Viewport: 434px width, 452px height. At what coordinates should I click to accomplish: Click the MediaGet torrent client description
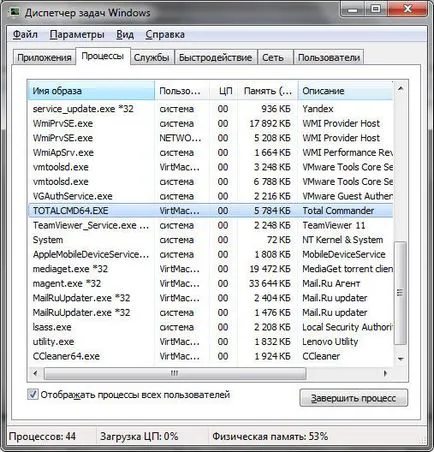tap(347, 269)
